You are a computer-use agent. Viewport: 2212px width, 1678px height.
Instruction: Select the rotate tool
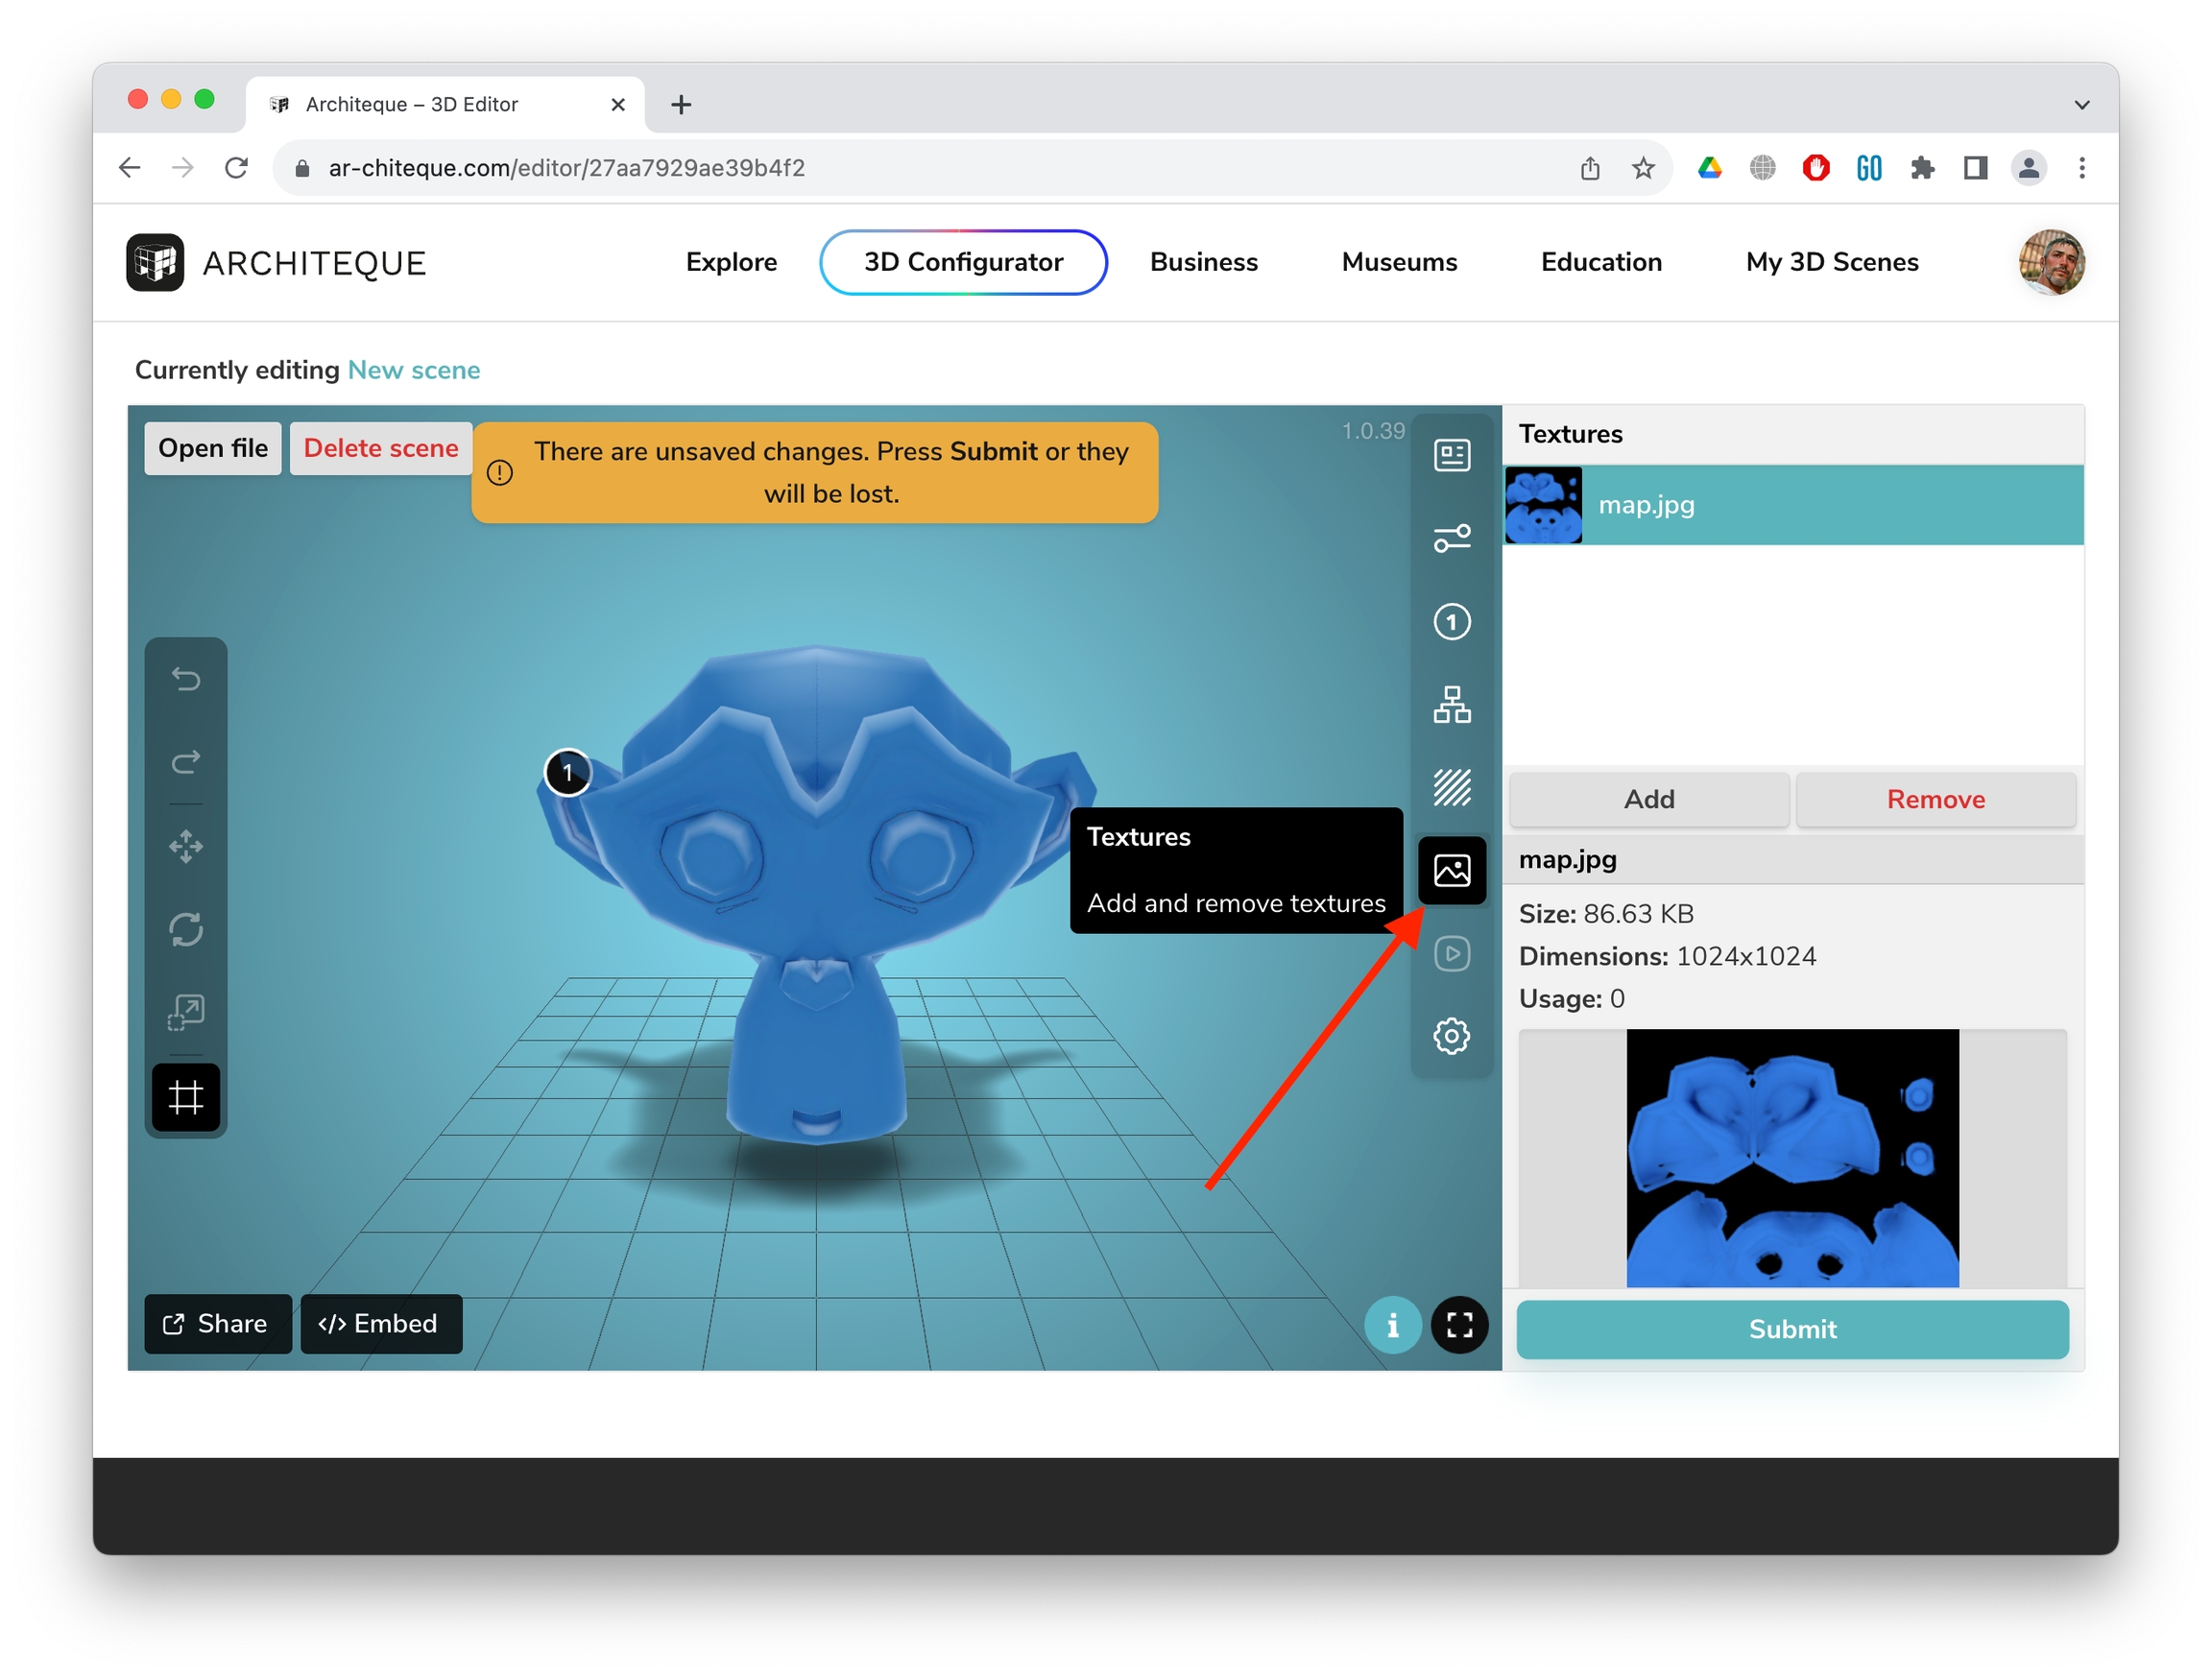(186, 930)
